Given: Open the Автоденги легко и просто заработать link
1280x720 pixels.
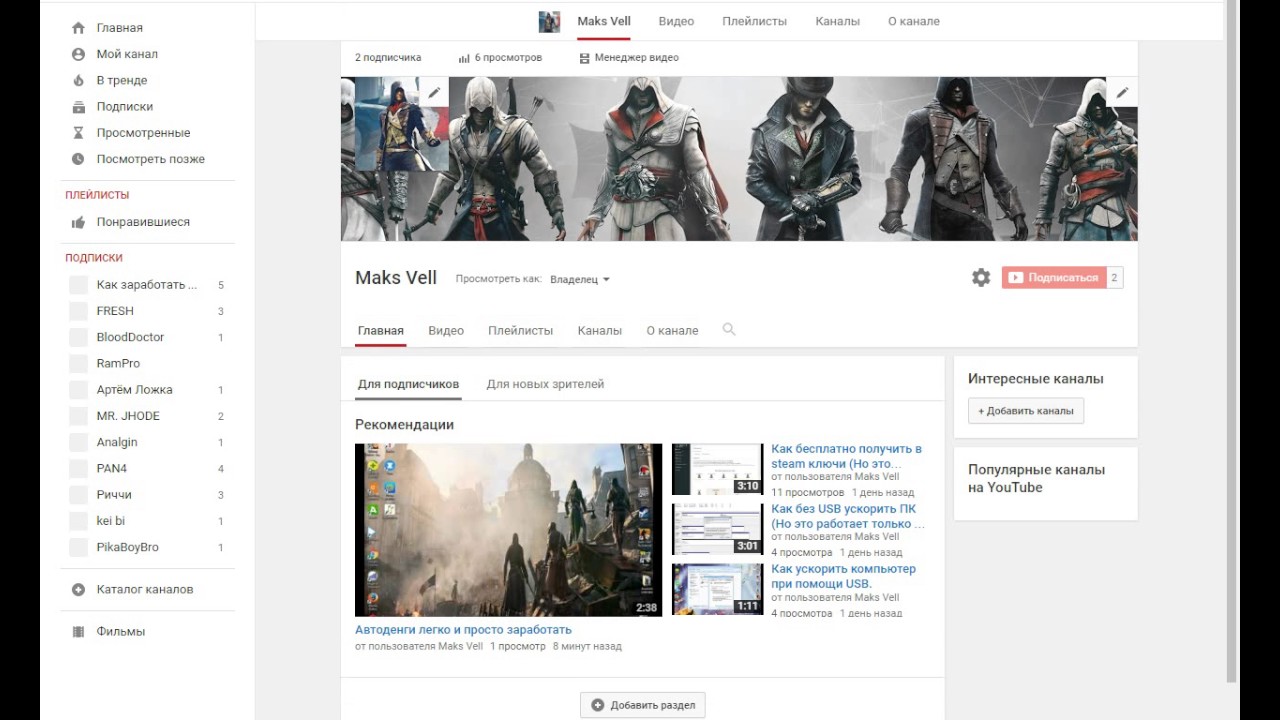Looking at the screenshot, I should (463, 630).
